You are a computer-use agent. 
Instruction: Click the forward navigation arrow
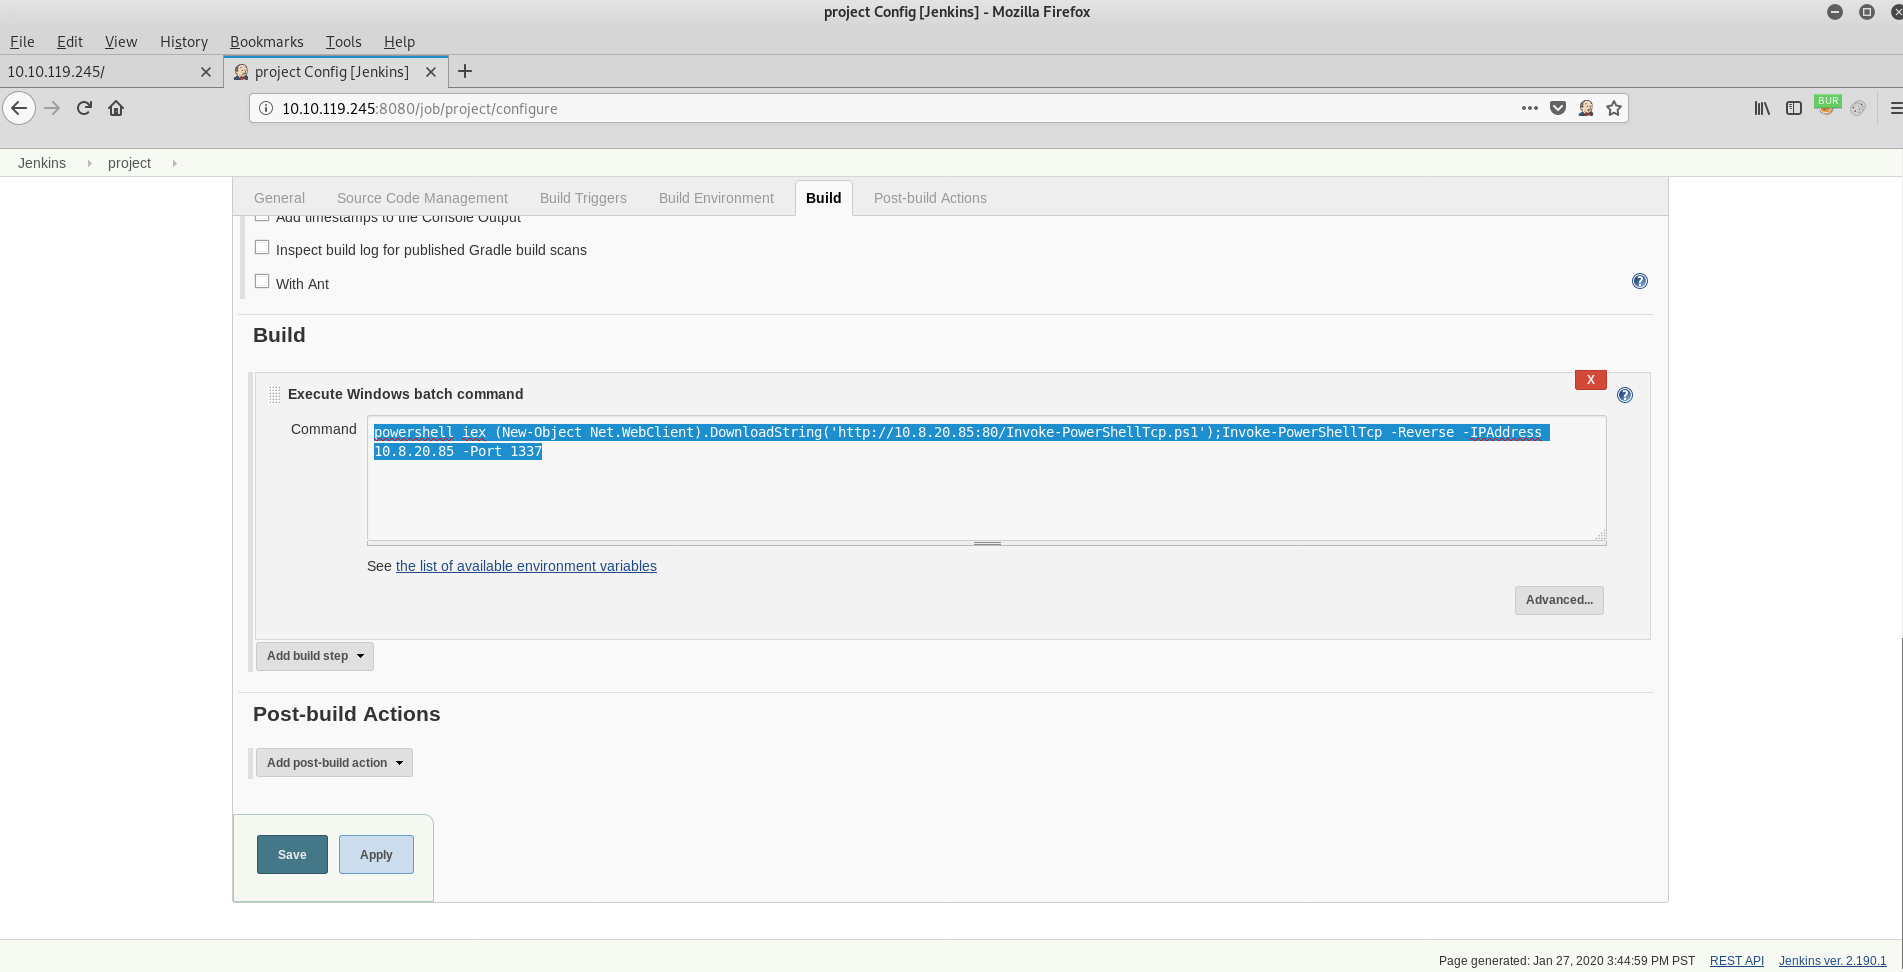click(53, 108)
